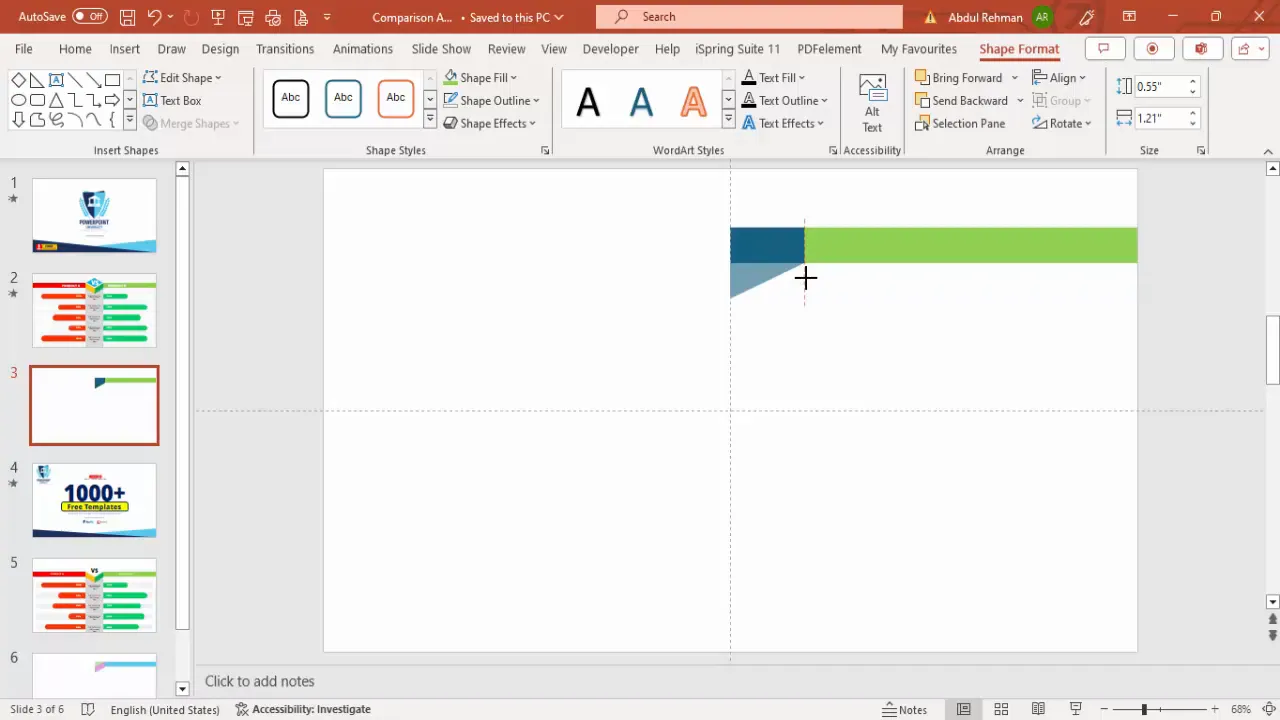Open the Rotate dropdown
1280x720 pixels.
tap(1062, 123)
